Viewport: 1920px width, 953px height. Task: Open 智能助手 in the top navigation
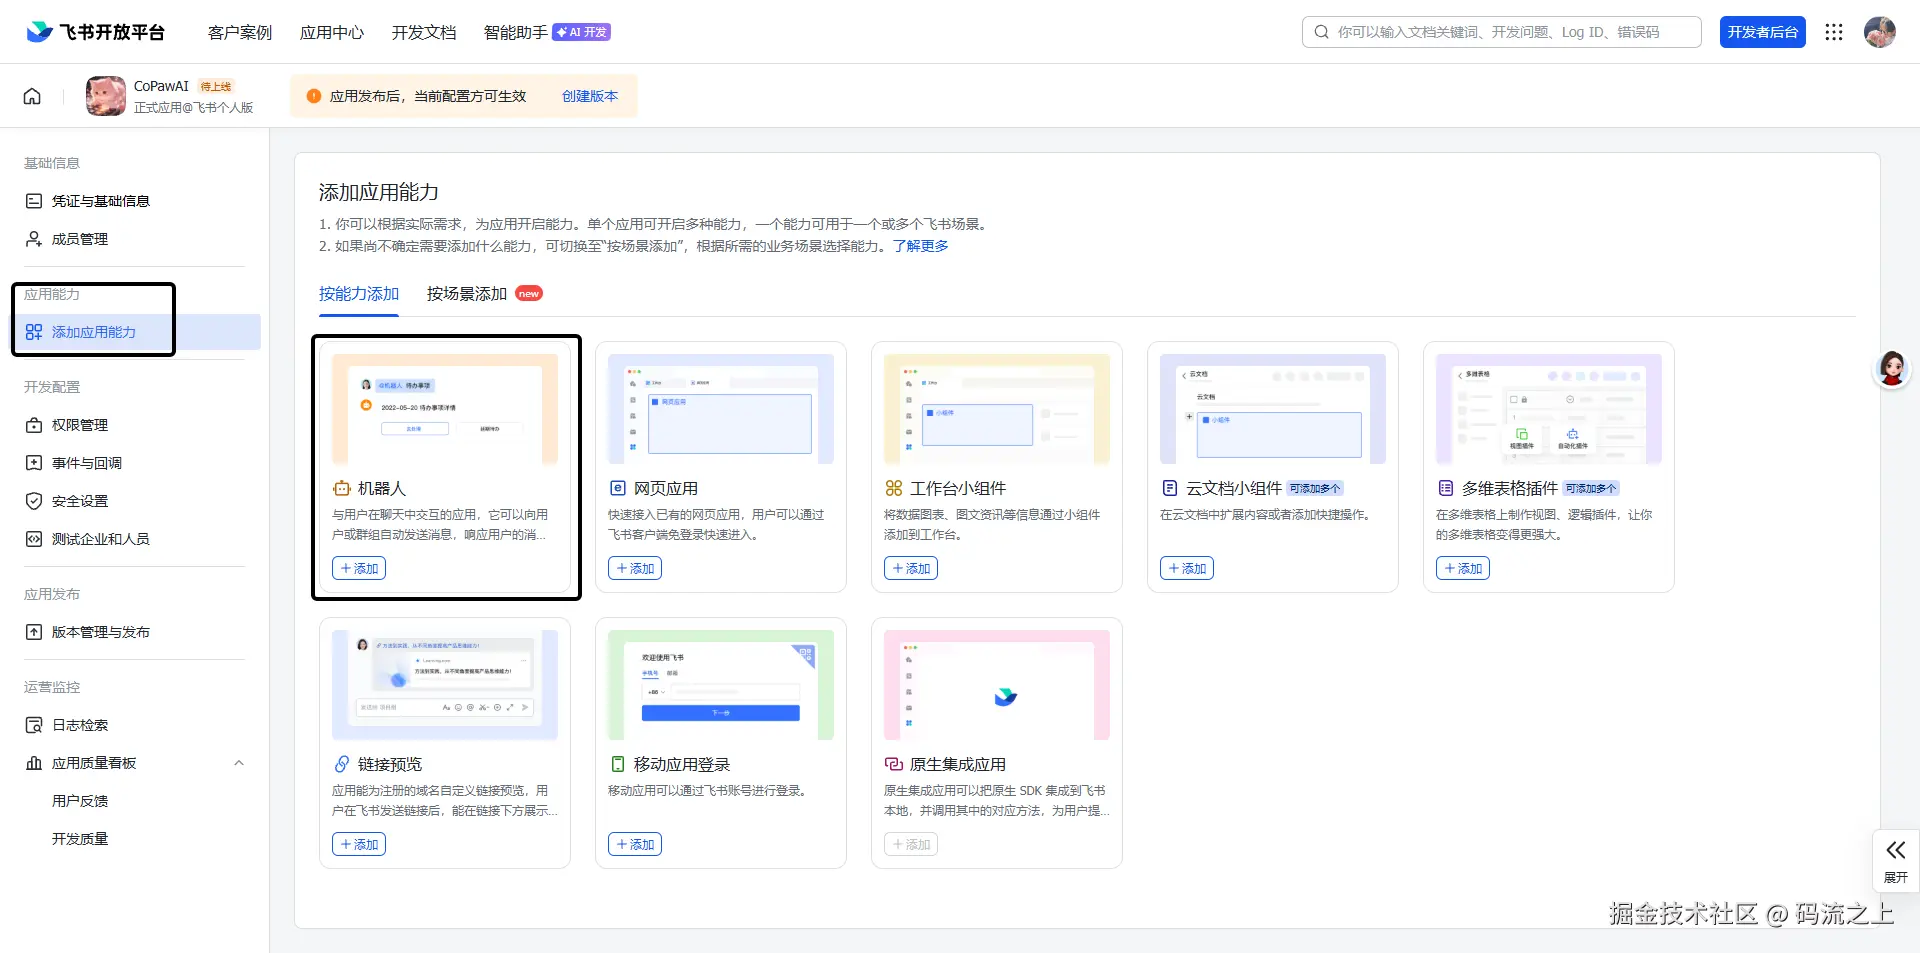click(x=516, y=32)
